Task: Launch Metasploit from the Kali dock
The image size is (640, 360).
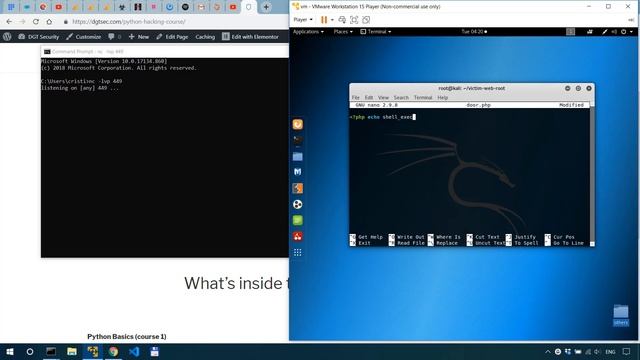Action: 298,172
